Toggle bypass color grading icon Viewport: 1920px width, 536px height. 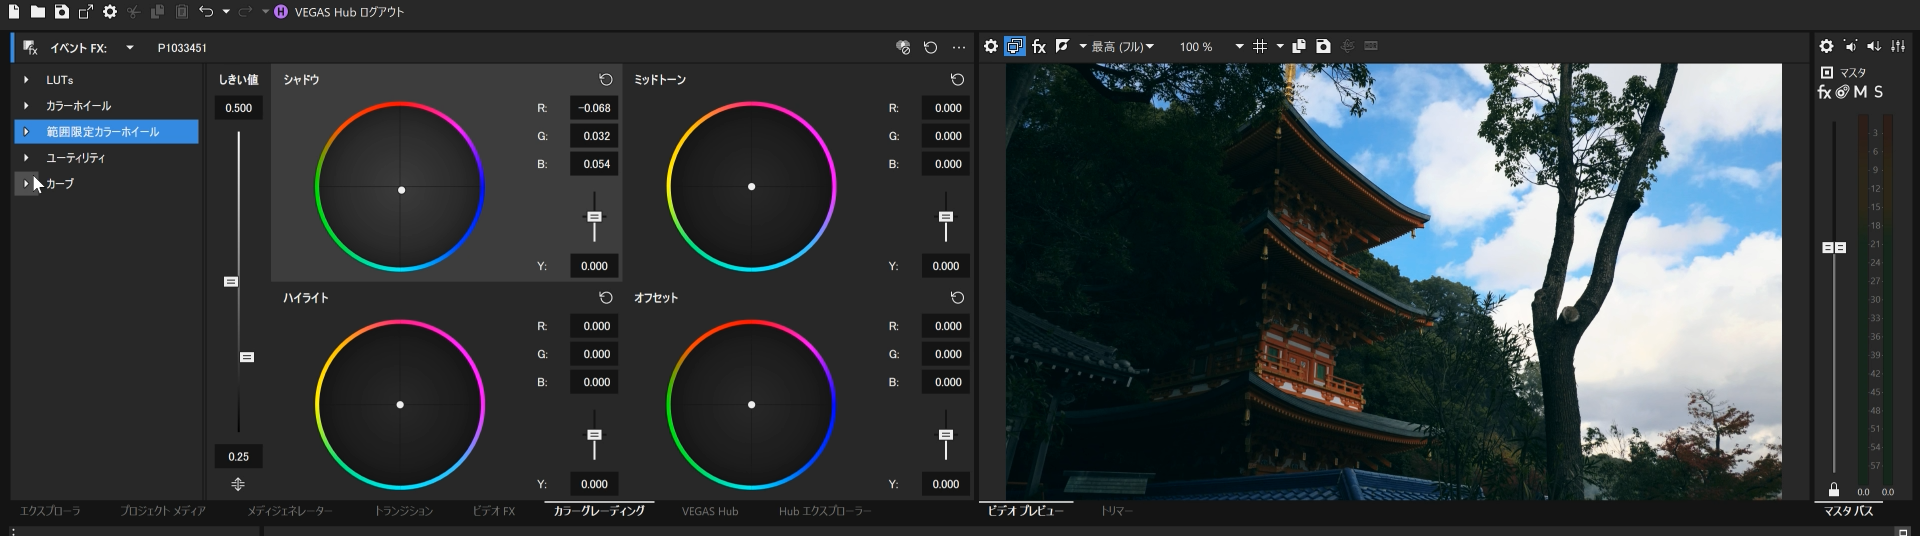click(903, 47)
